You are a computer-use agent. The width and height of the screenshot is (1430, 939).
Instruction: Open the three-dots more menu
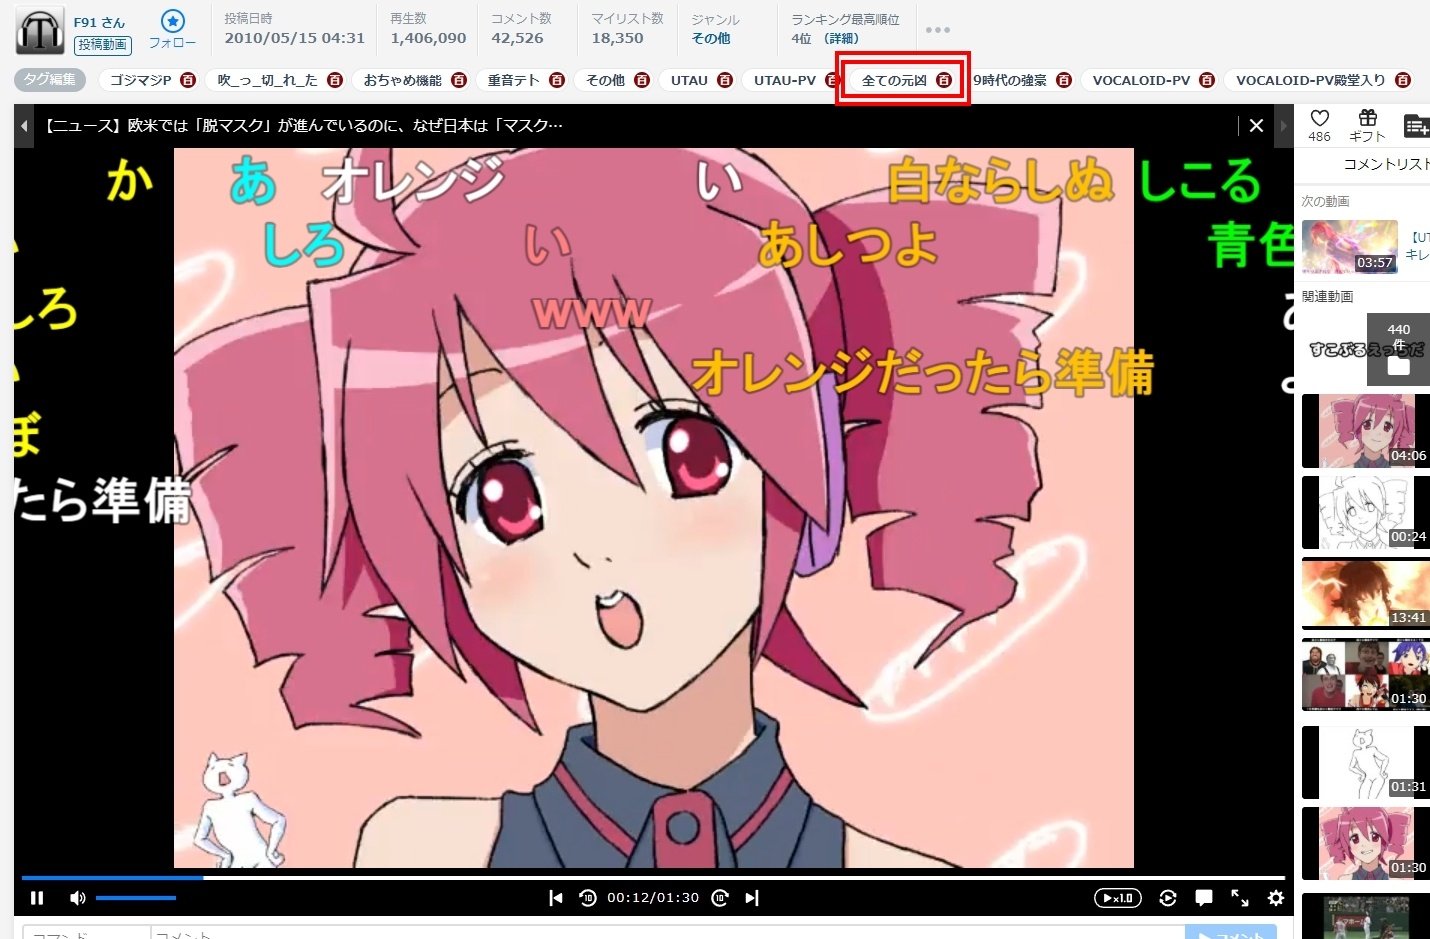[x=938, y=30]
